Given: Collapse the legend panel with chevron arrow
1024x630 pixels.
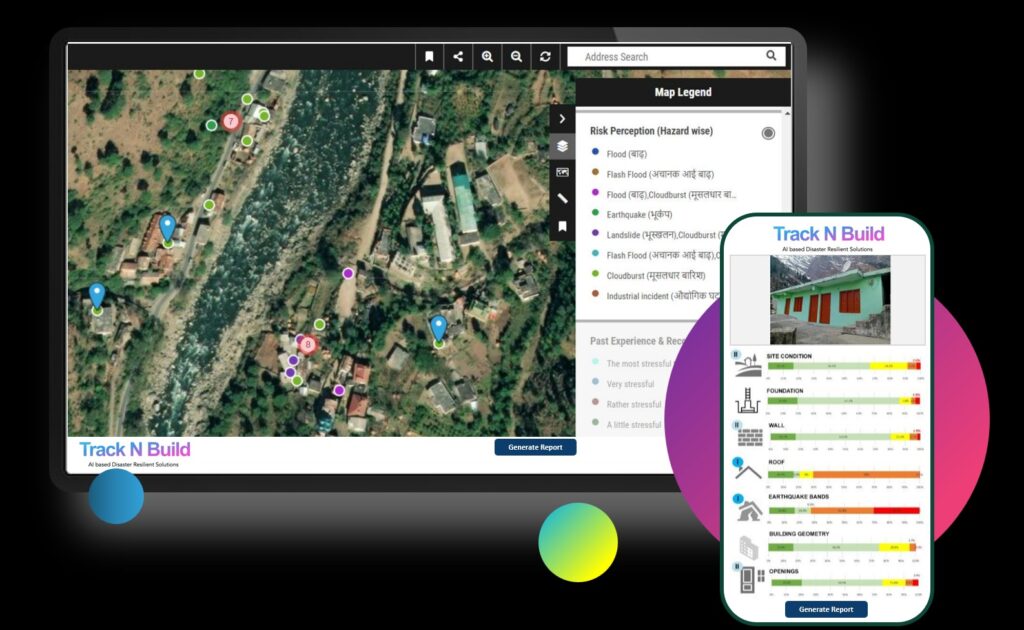Looking at the screenshot, I should tap(562, 119).
